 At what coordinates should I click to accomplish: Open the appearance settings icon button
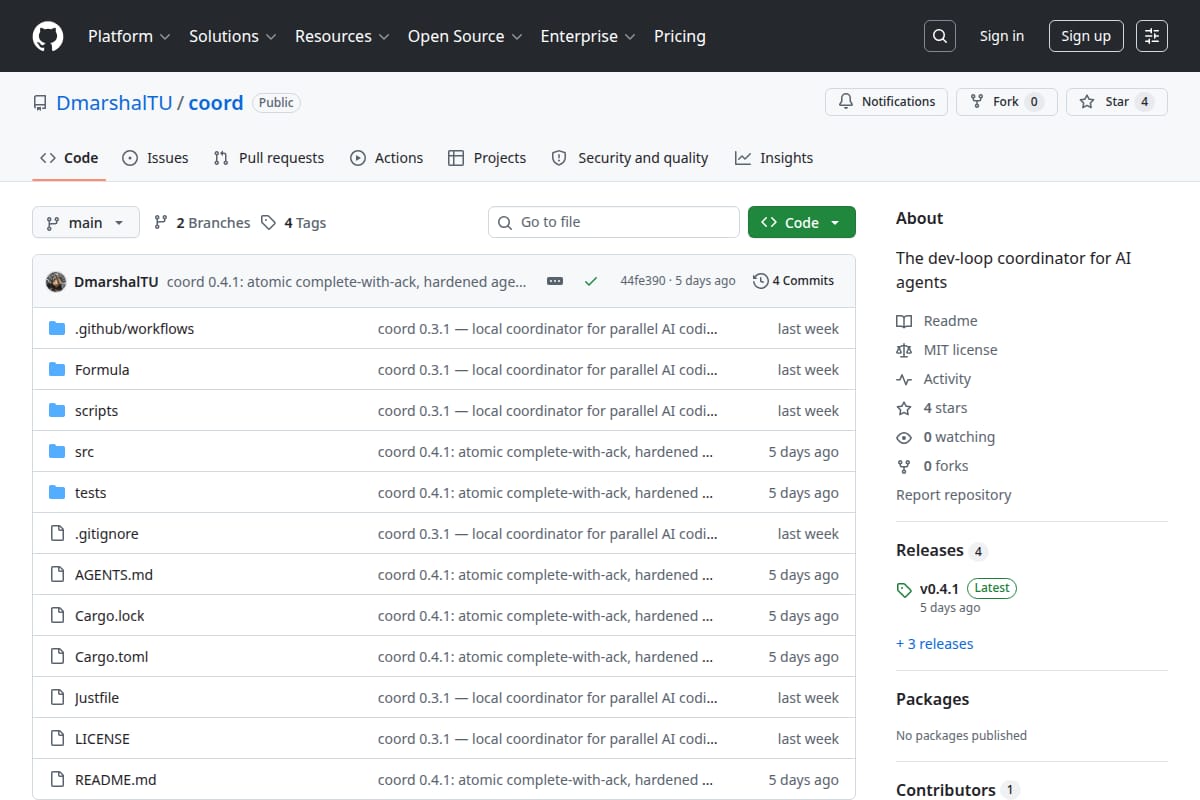pos(1152,36)
